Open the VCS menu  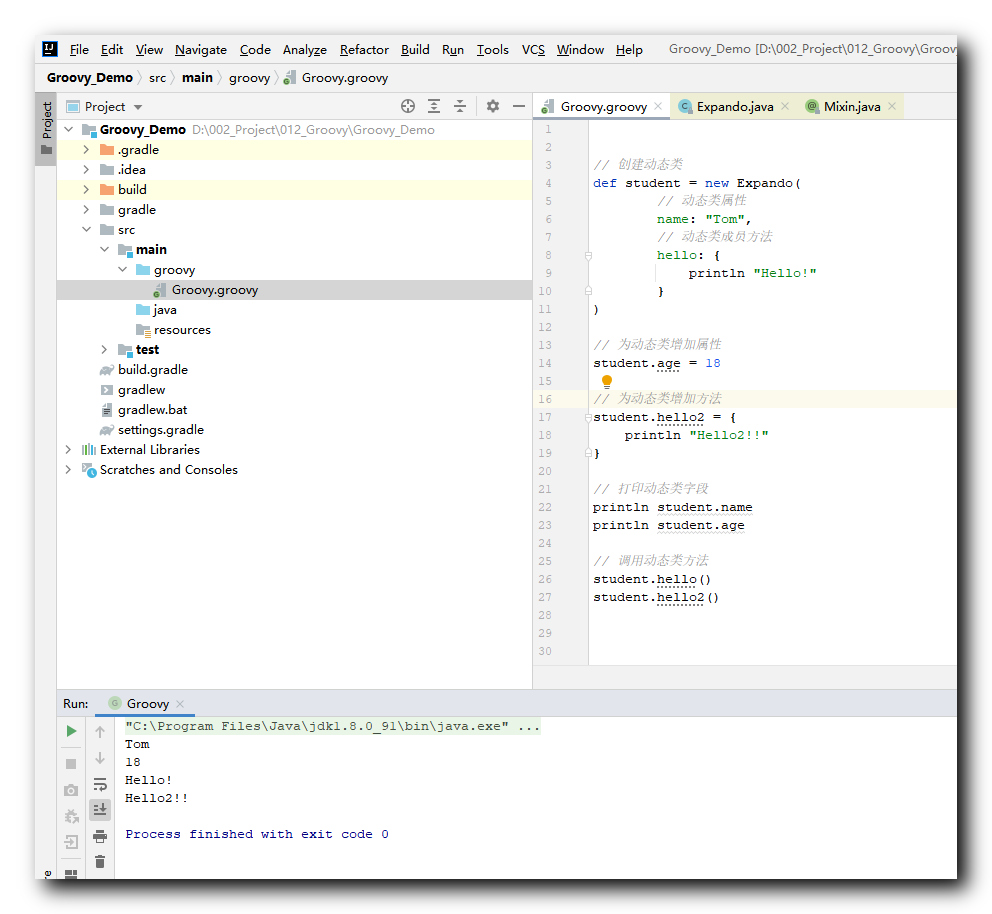[x=533, y=49]
